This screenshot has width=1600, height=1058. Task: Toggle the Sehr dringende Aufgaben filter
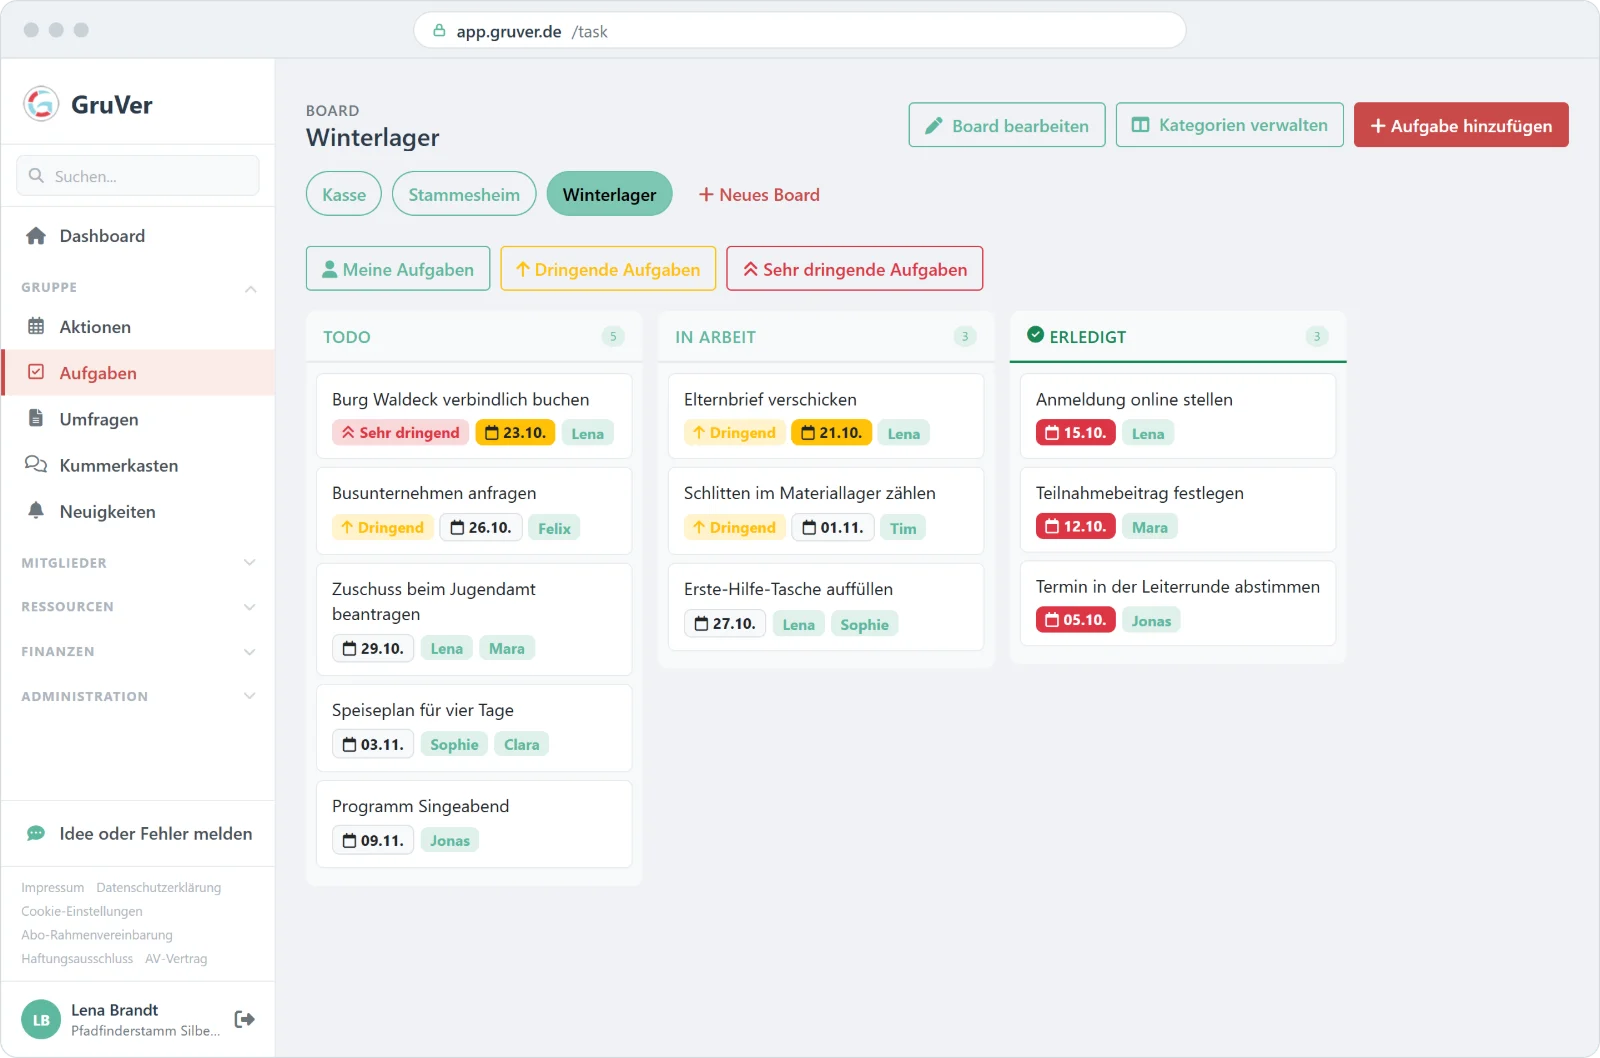point(855,268)
